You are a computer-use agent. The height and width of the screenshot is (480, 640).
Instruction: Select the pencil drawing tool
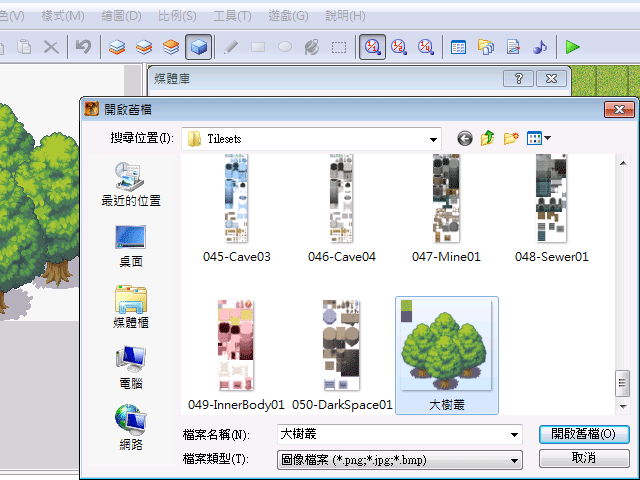(231, 47)
